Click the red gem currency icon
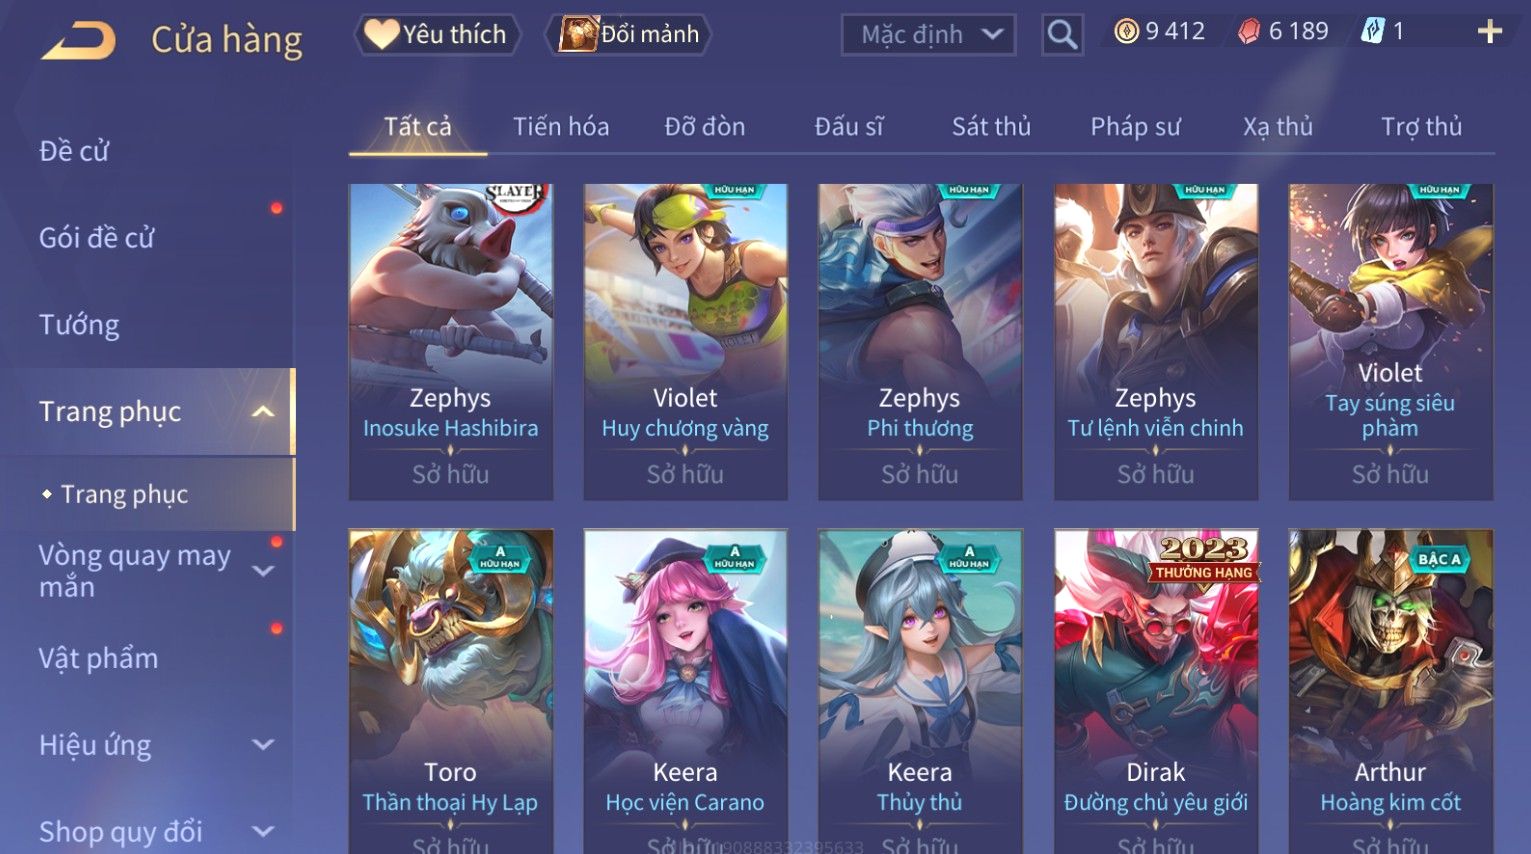Image resolution: width=1531 pixels, height=854 pixels. coord(1249,32)
